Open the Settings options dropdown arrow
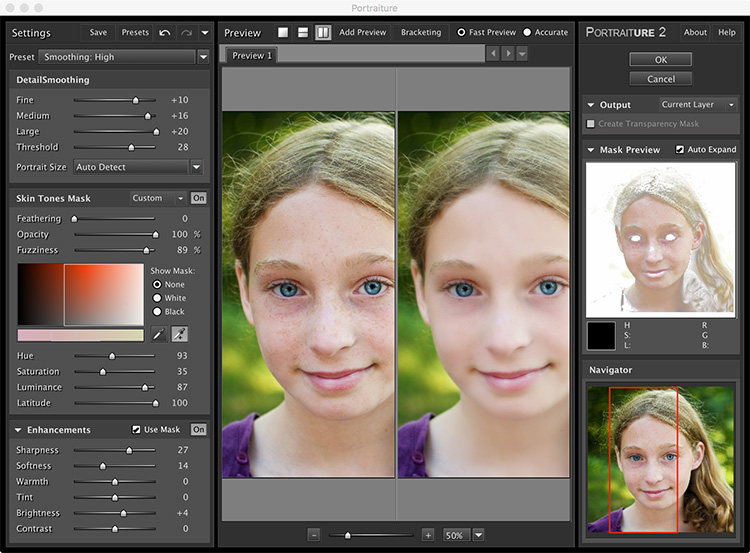This screenshot has width=750, height=553. [x=205, y=33]
